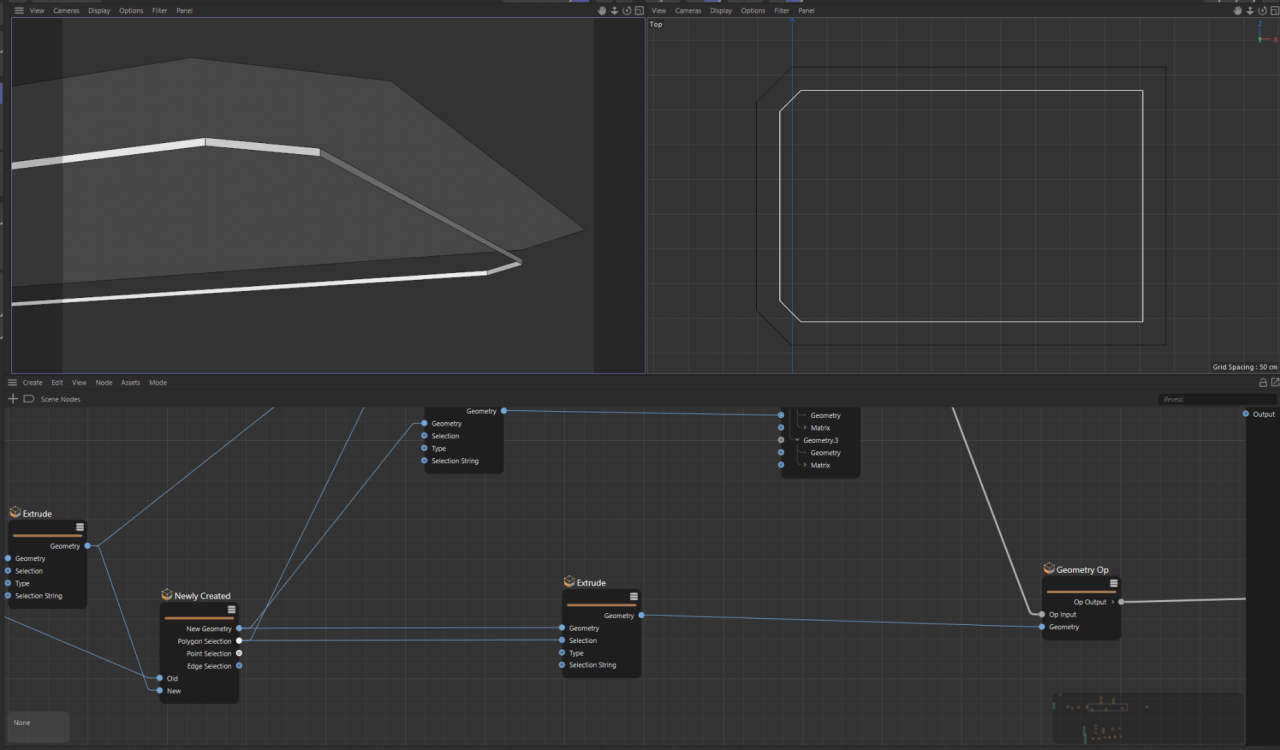Open the node editor Edit menu
1280x750 pixels.
(57, 382)
